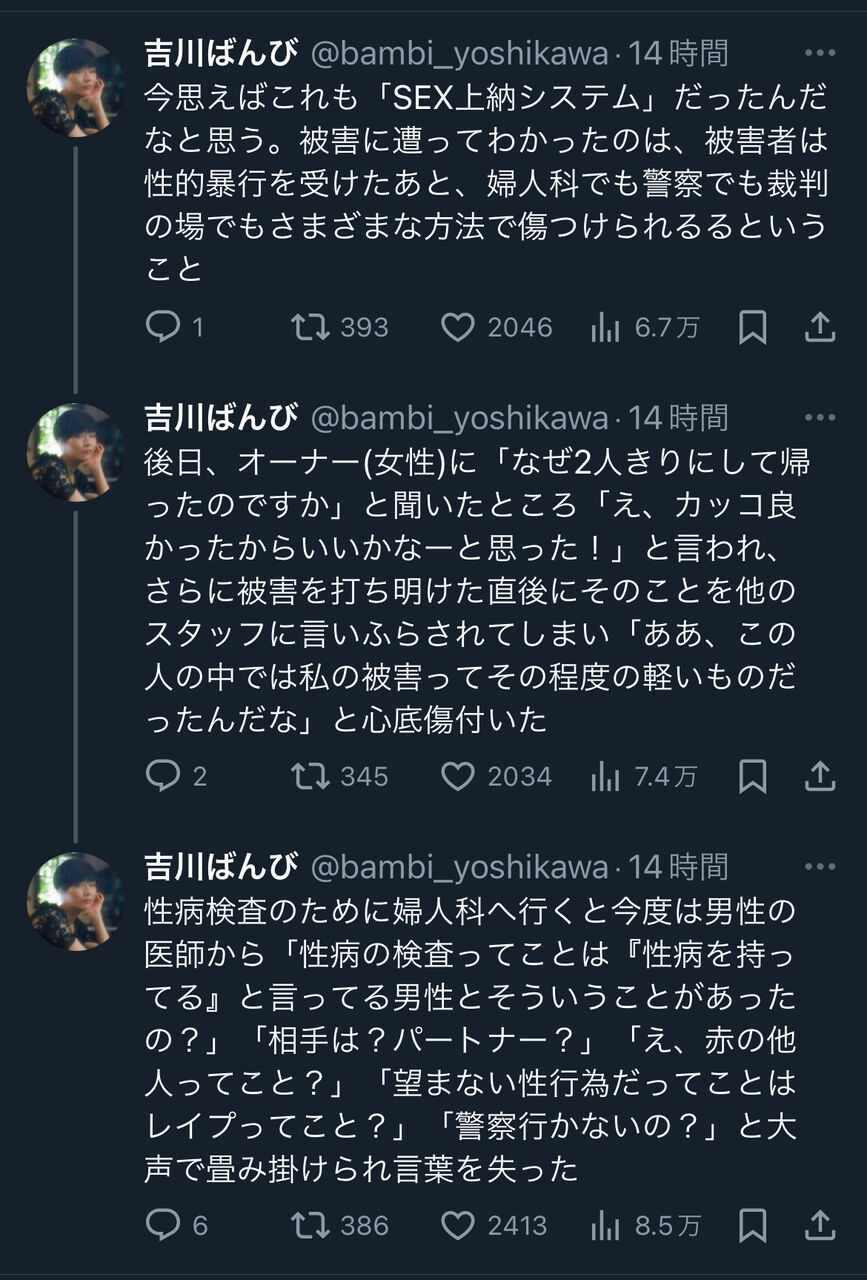The image size is (867, 1280).
Task: Like the first tweet with 2046 likes
Action: (x=458, y=327)
